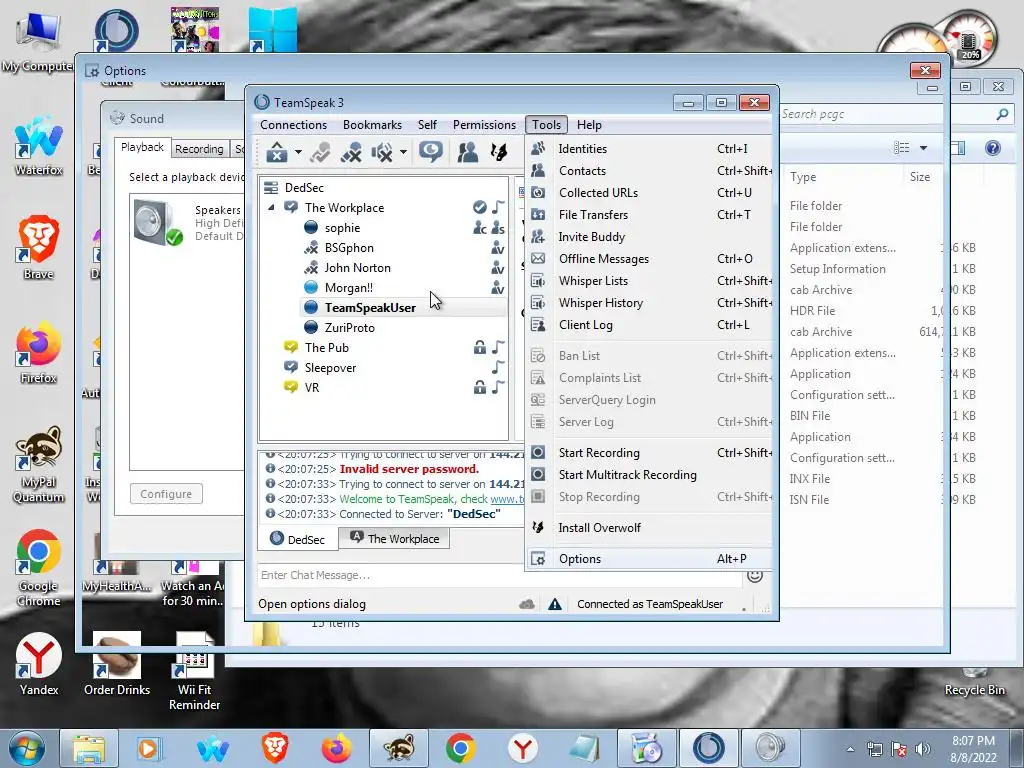Viewport: 1024px width, 768px height.
Task: Choose Identities from Tools menu
Action: coord(649,149)
